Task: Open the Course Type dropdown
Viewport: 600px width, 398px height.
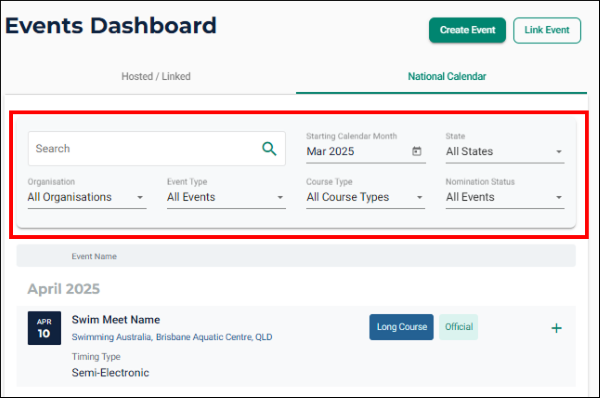Action: point(365,197)
